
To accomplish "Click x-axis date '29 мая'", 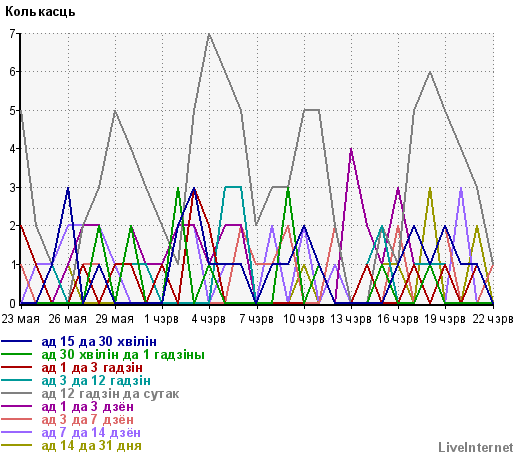I will [115, 319].
